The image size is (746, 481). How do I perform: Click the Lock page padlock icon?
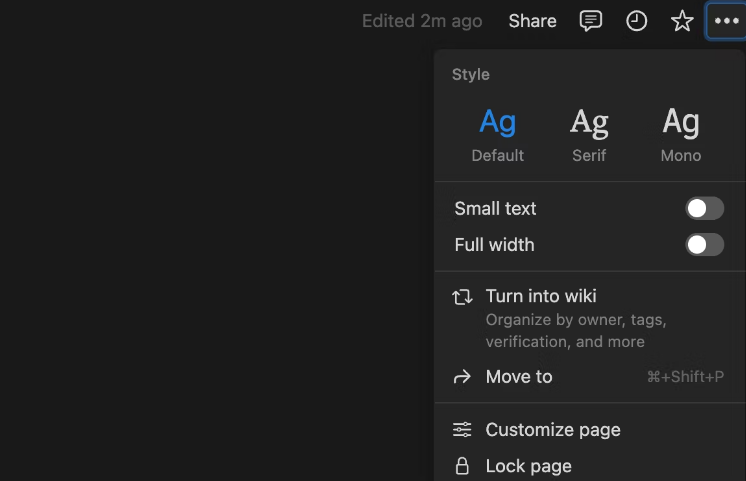(462, 466)
